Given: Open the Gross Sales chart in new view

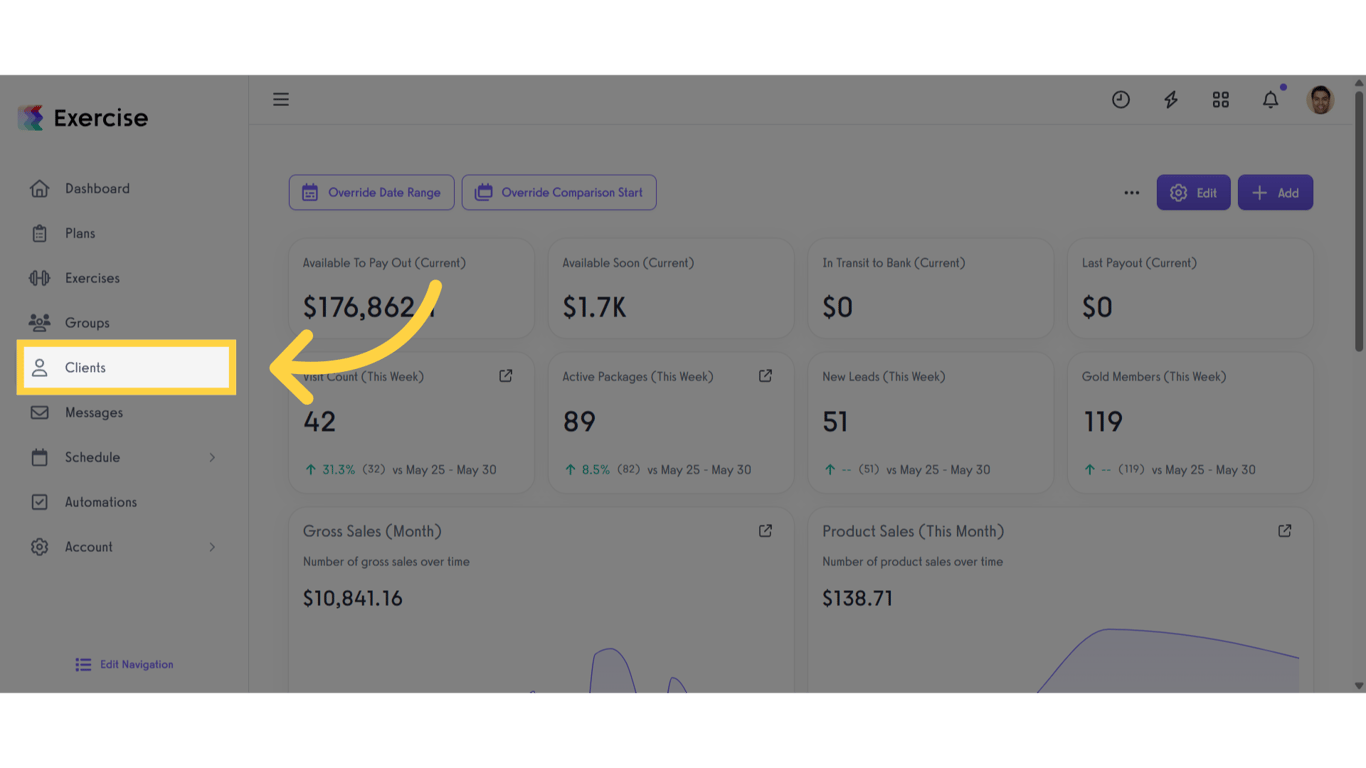Looking at the screenshot, I should click(765, 531).
